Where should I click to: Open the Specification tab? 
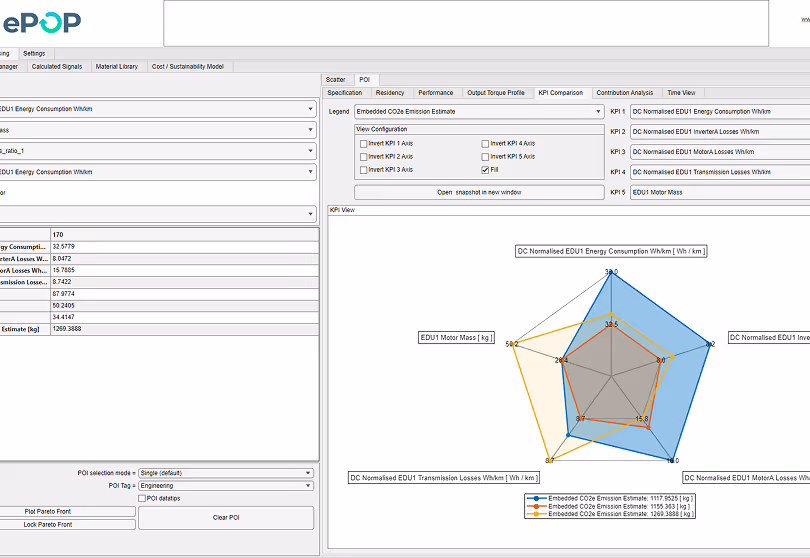pos(345,92)
